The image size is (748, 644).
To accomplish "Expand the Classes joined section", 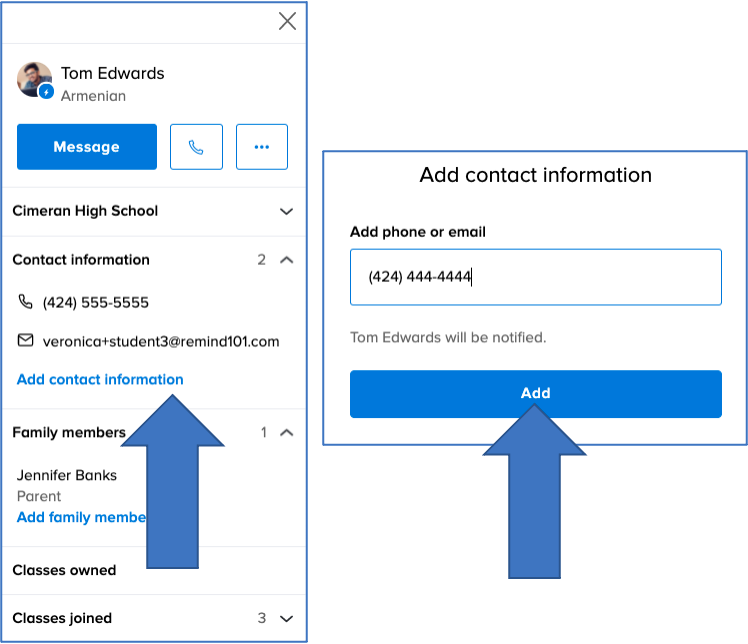I will tap(286, 618).
